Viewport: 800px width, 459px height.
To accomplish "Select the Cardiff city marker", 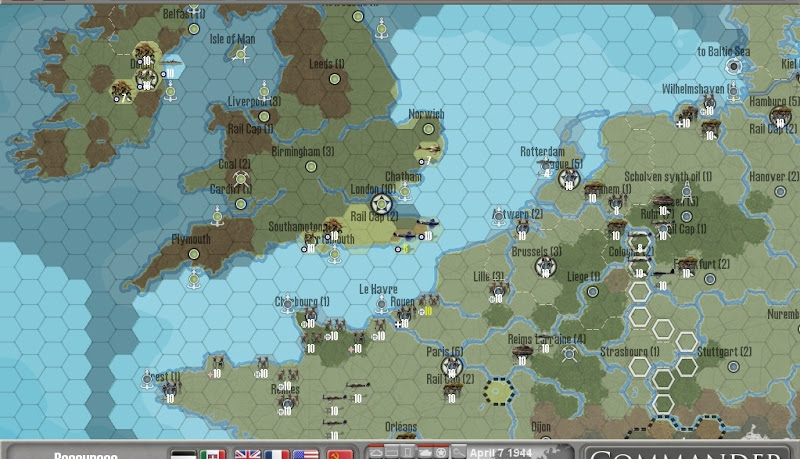I will point(241,203).
